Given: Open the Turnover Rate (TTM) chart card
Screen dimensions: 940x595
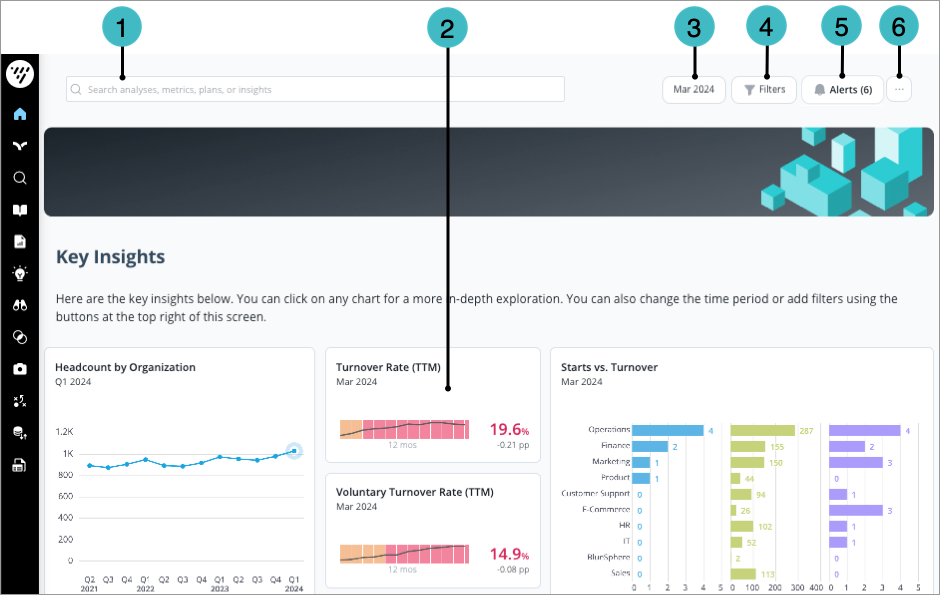Looking at the screenshot, I should (x=433, y=405).
